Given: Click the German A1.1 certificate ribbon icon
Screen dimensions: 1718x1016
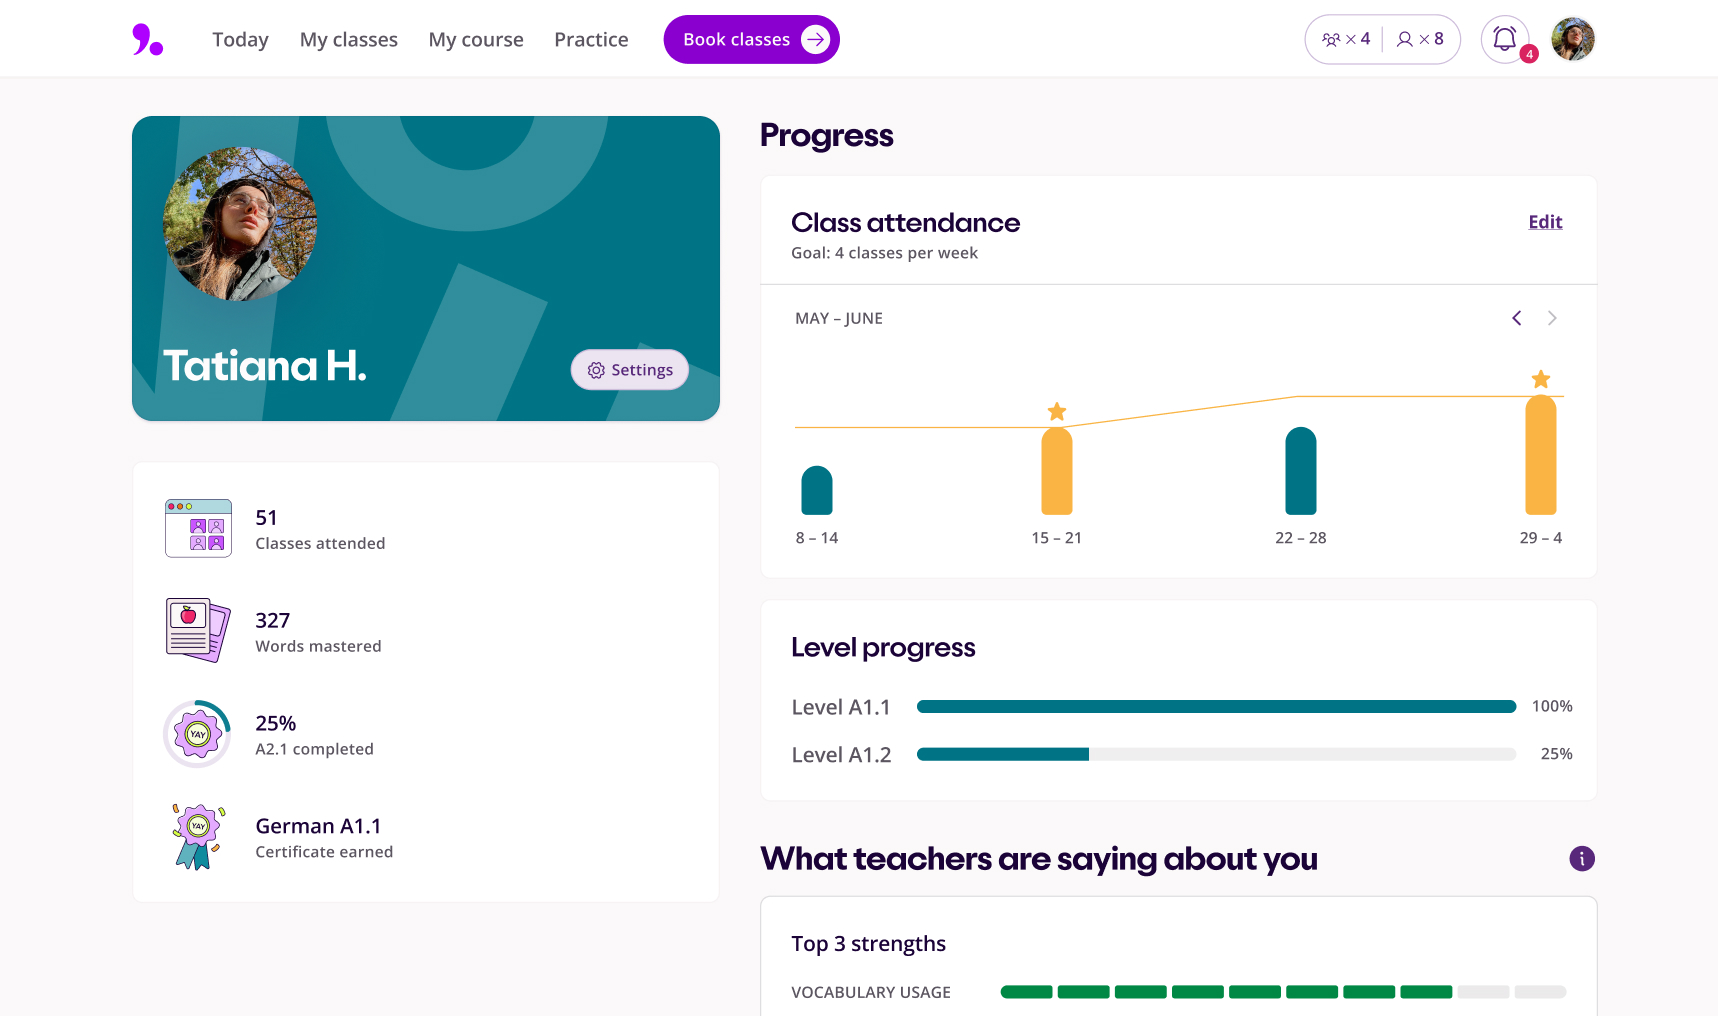Looking at the screenshot, I should click(198, 837).
